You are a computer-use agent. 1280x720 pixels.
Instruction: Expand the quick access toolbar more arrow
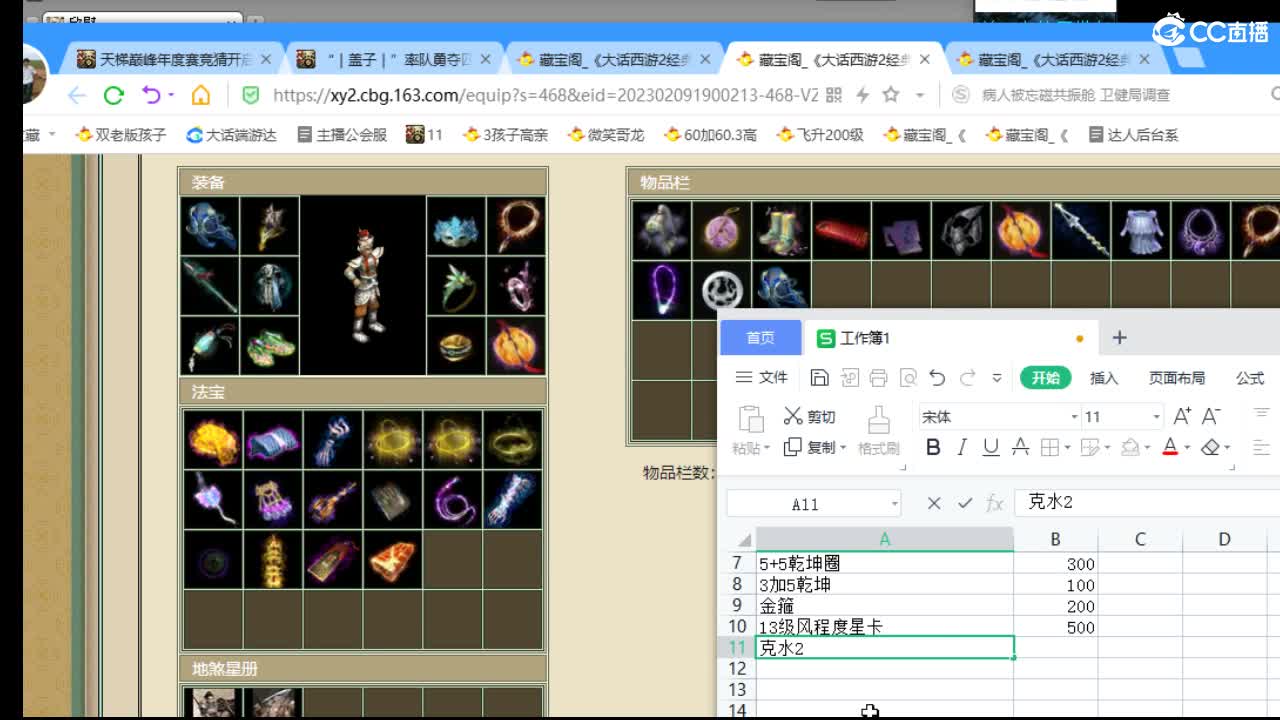click(x=997, y=378)
